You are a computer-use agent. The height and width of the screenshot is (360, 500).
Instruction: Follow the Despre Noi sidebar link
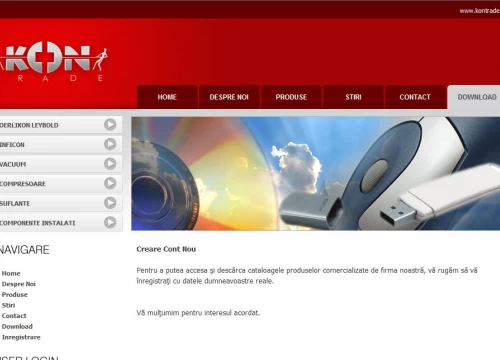click(x=19, y=284)
